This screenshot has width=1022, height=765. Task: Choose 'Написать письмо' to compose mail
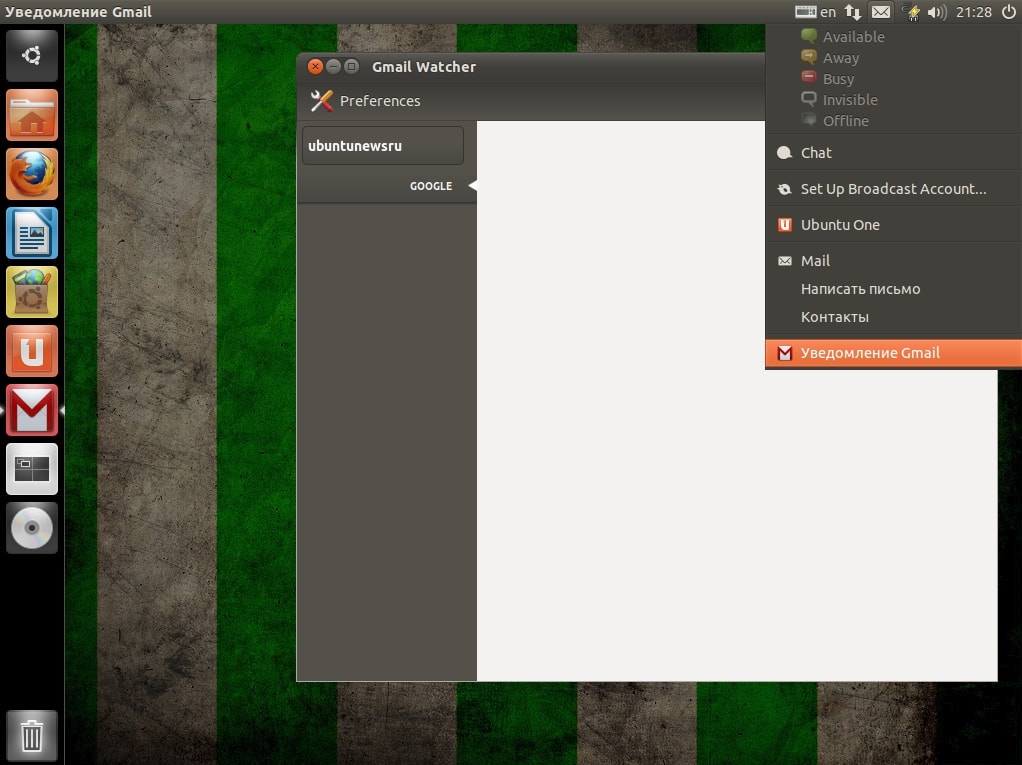[x=894, y=289]
